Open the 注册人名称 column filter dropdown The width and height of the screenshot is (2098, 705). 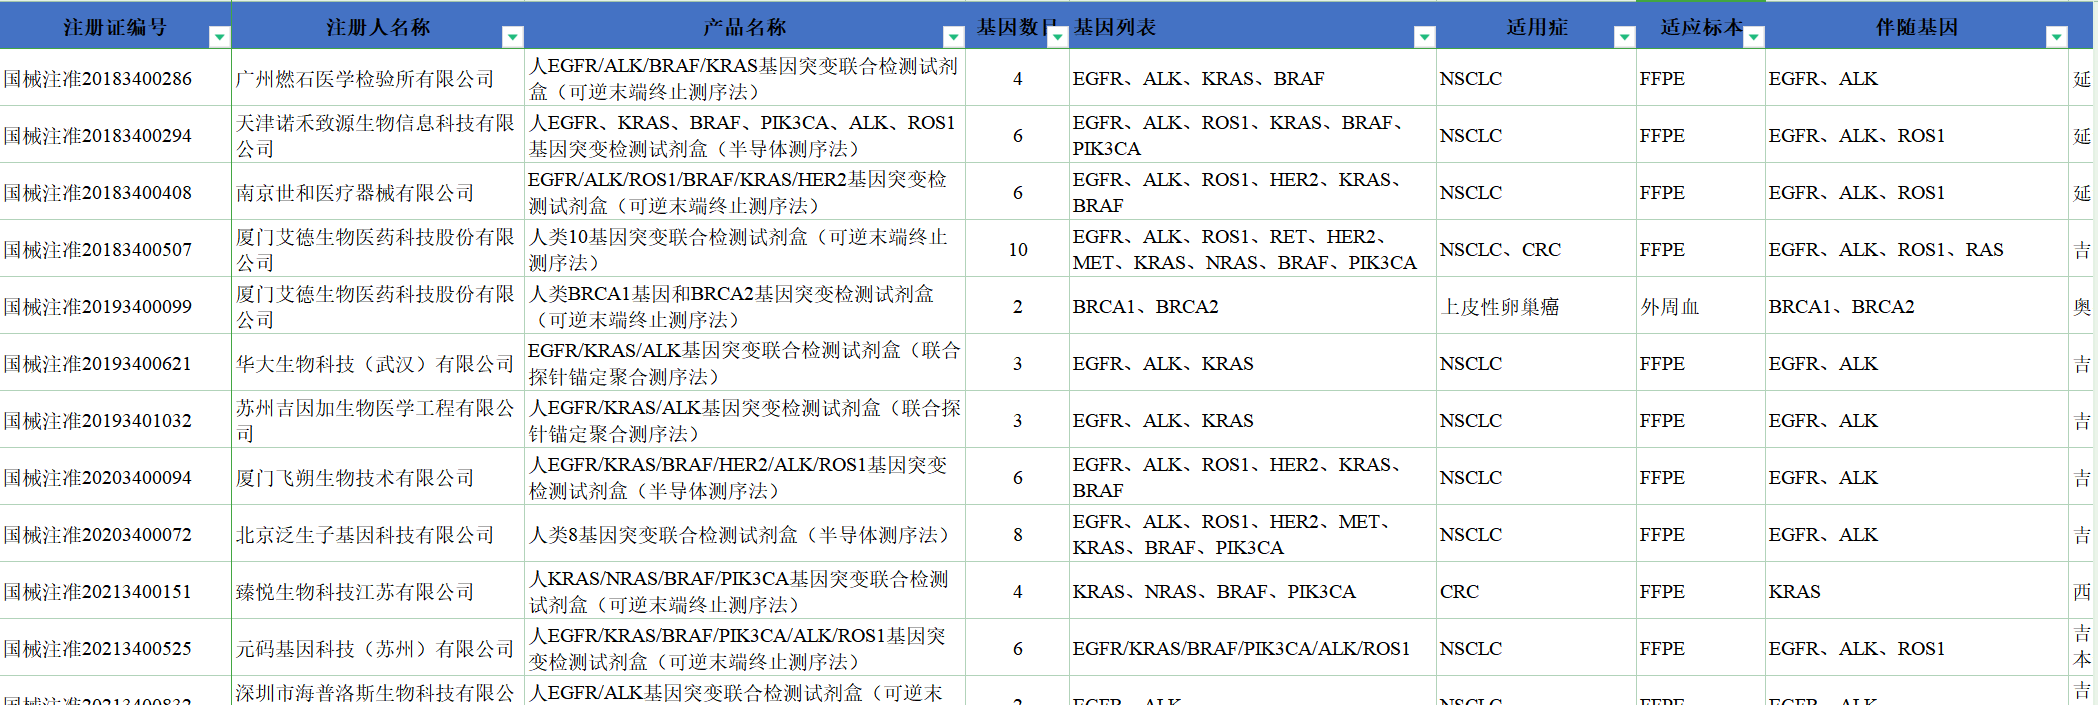pyautogui.click(x=512, y=38)
